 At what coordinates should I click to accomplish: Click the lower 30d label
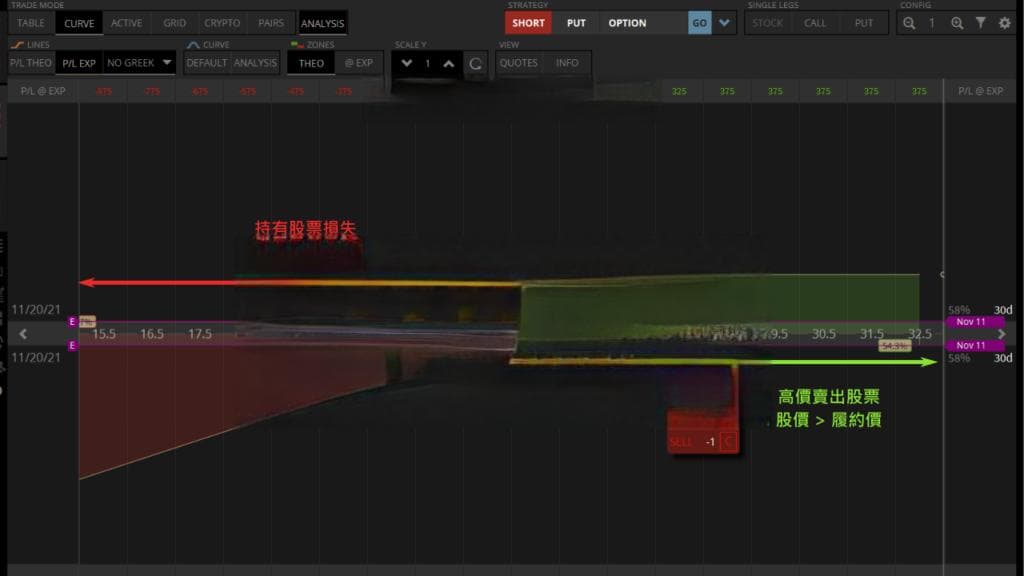[x=1003, y=358]
